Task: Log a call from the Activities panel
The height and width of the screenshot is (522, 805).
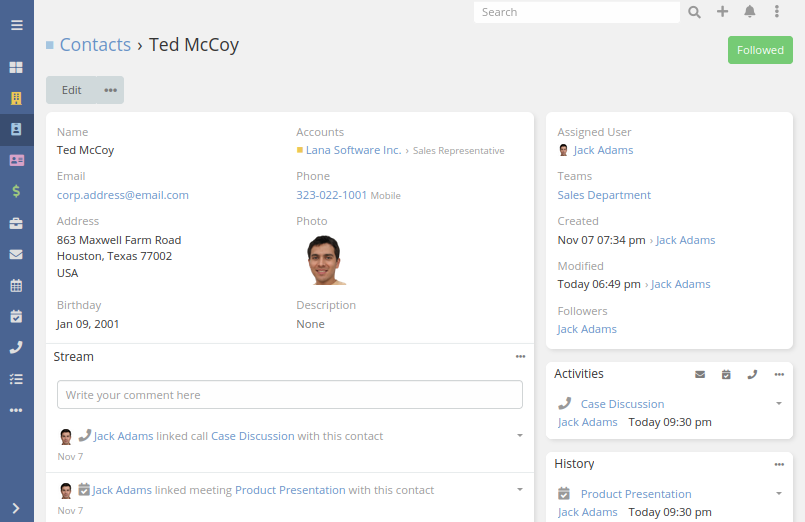Action: 752,375
